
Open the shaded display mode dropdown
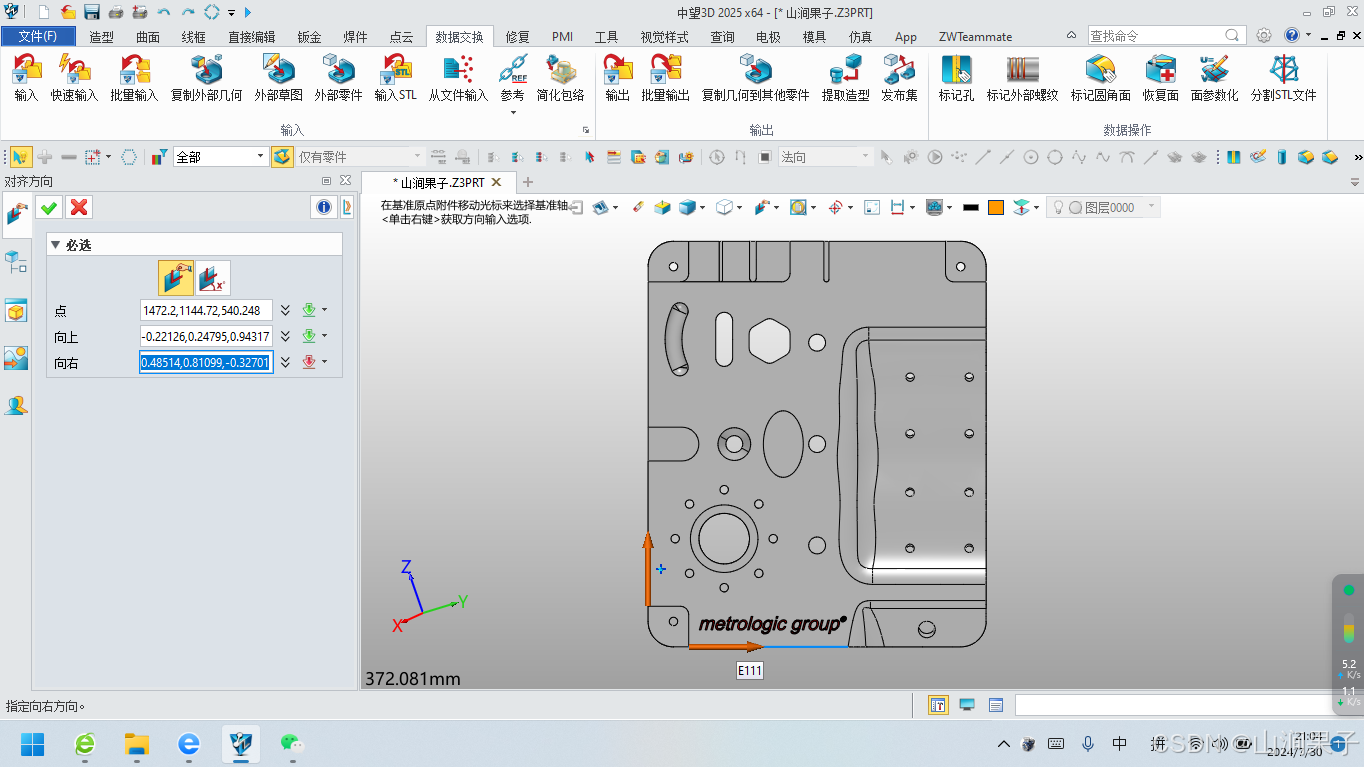(x=701, y=207)
